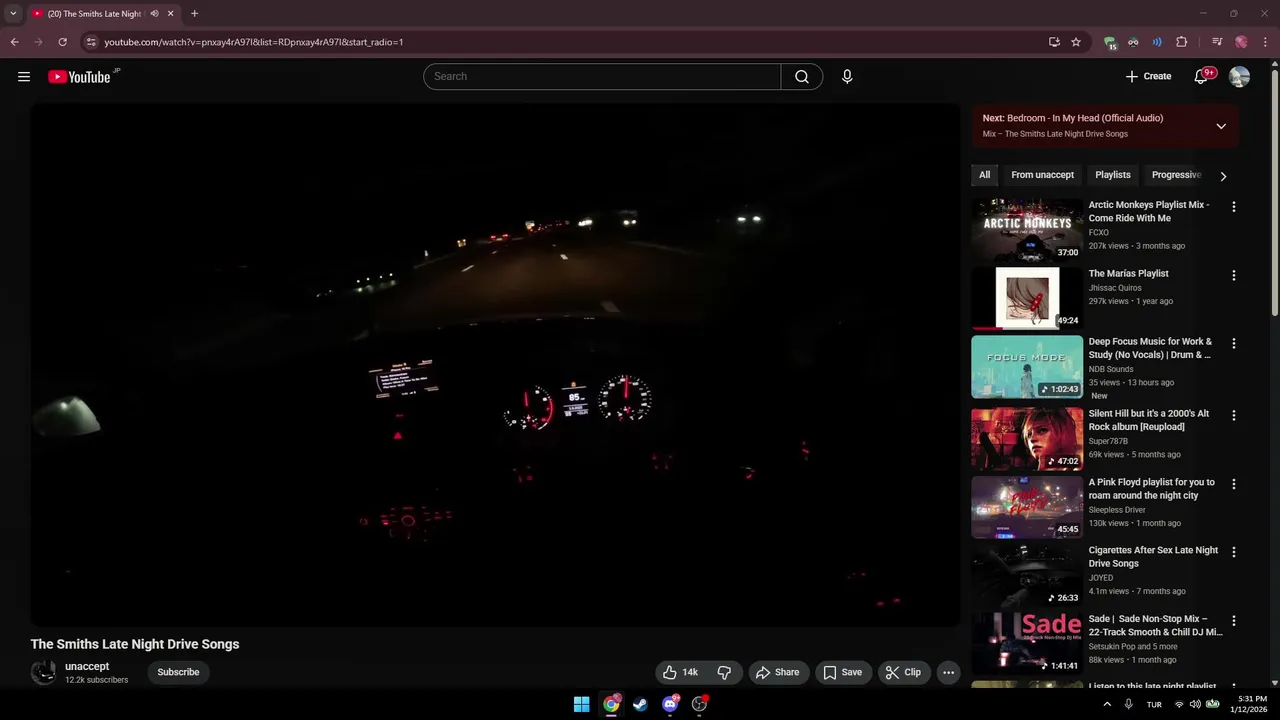This screenshot has width=1280, height=720.
Task: Go back to previous page
Action: click(x=14, y=42)
